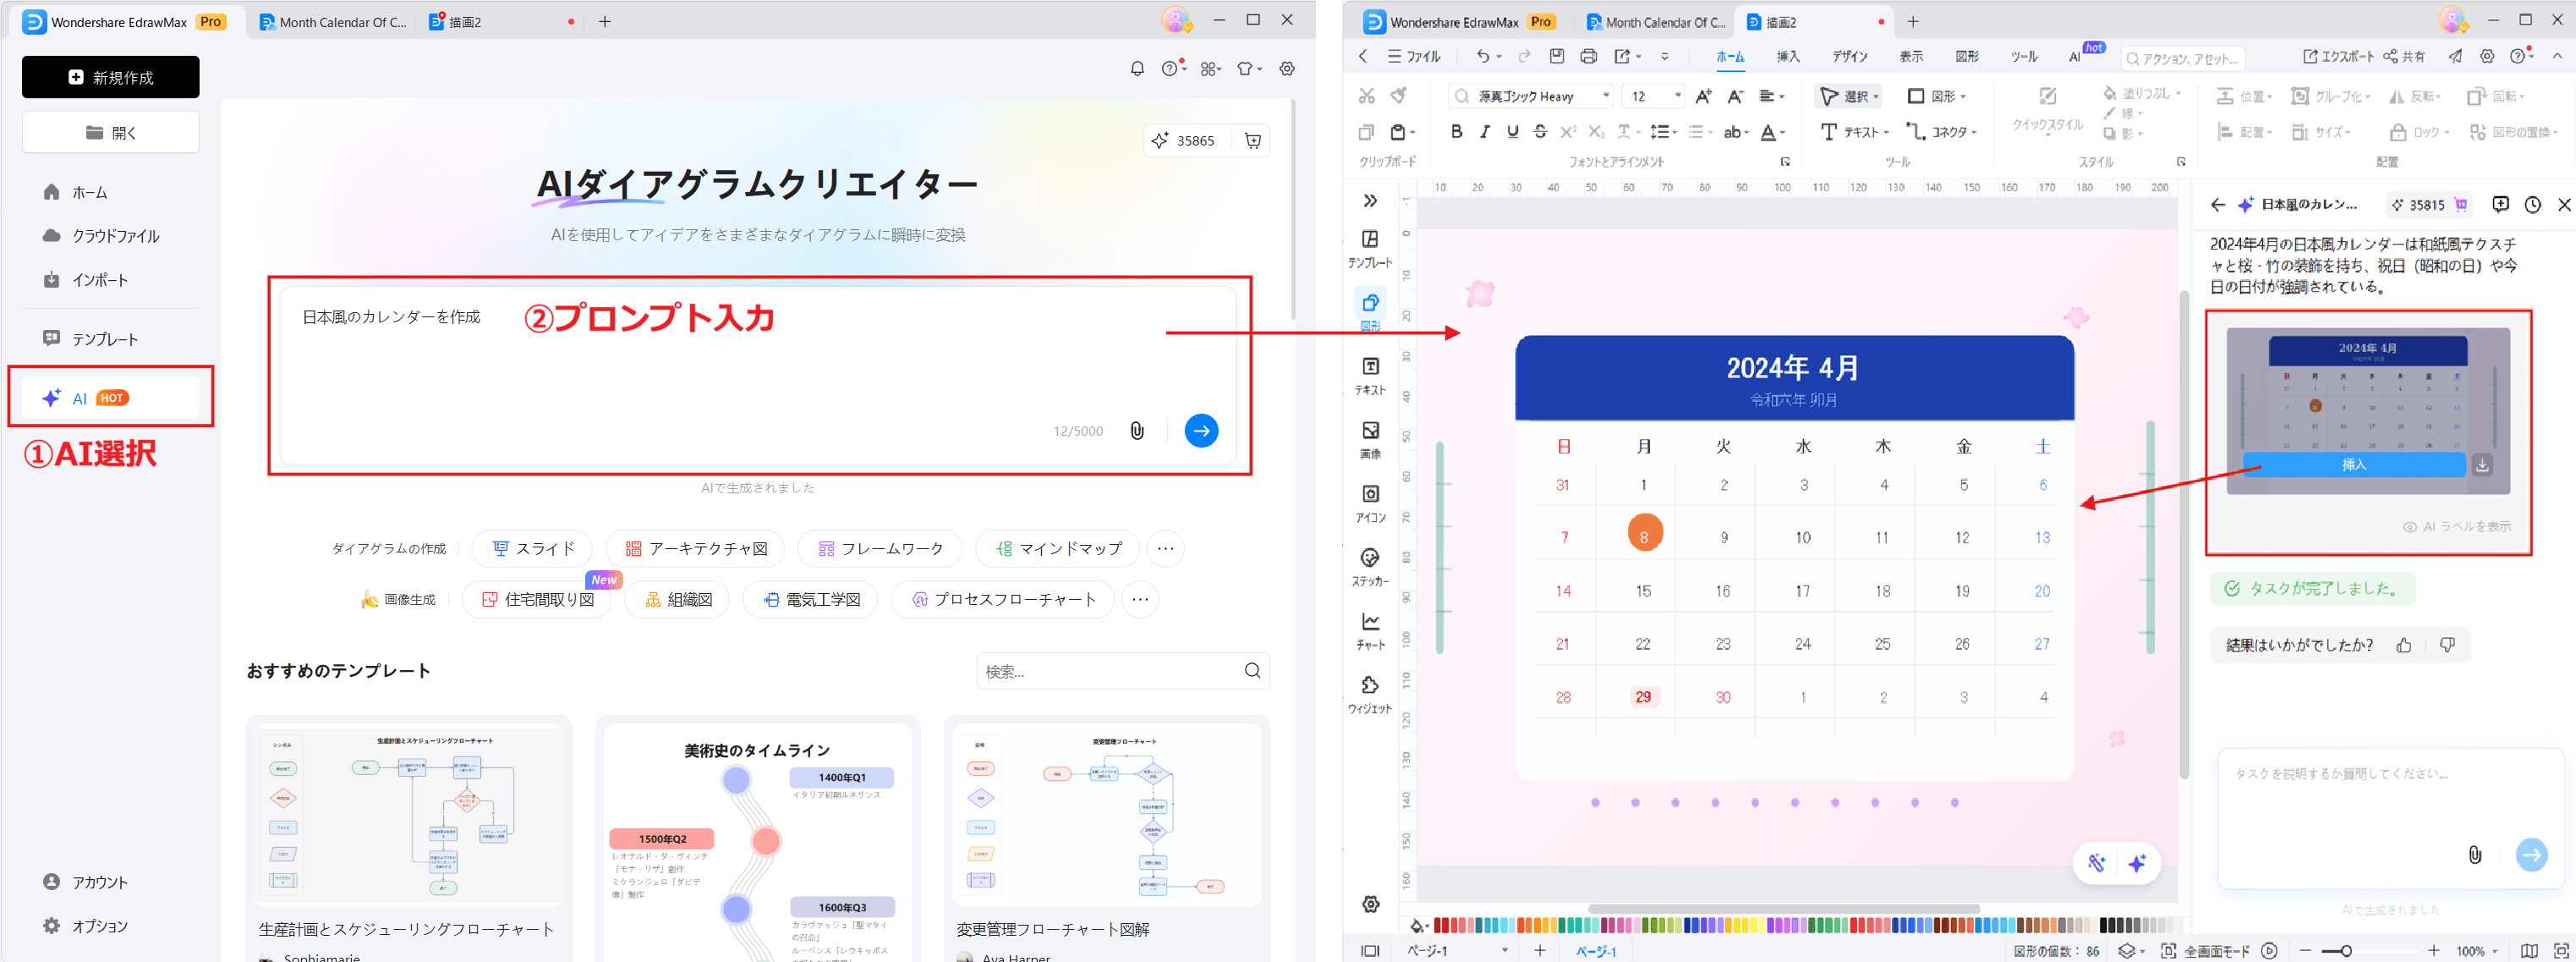Toggle italic formatting
The image size is (2576, 962).
(x=1485, y=131)
